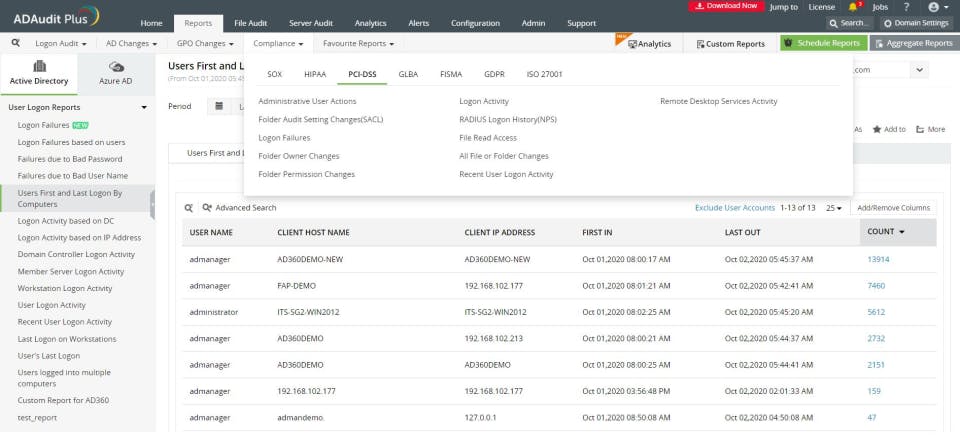Open Logon Activity compliance report

pos(484,101)
